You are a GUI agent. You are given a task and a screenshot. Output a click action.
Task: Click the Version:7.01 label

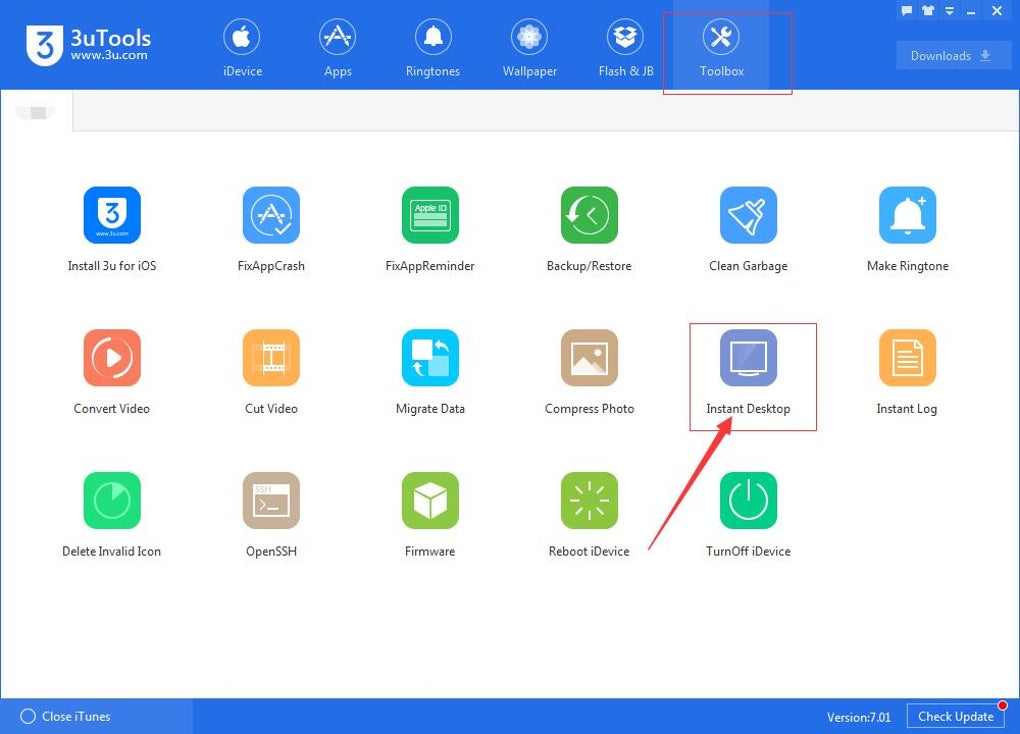[859, 717]
